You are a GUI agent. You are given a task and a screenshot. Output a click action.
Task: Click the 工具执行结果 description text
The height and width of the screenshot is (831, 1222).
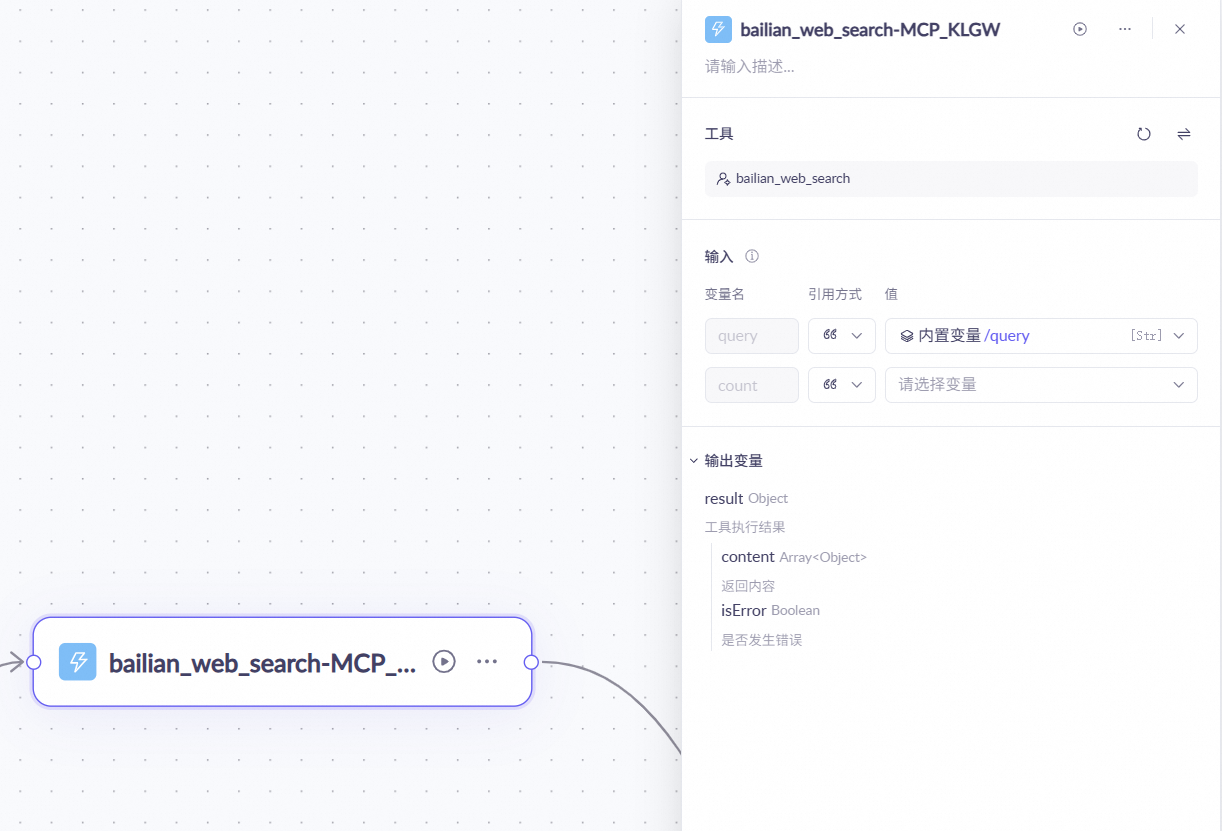pyautogui.click(x=745, y=527)
